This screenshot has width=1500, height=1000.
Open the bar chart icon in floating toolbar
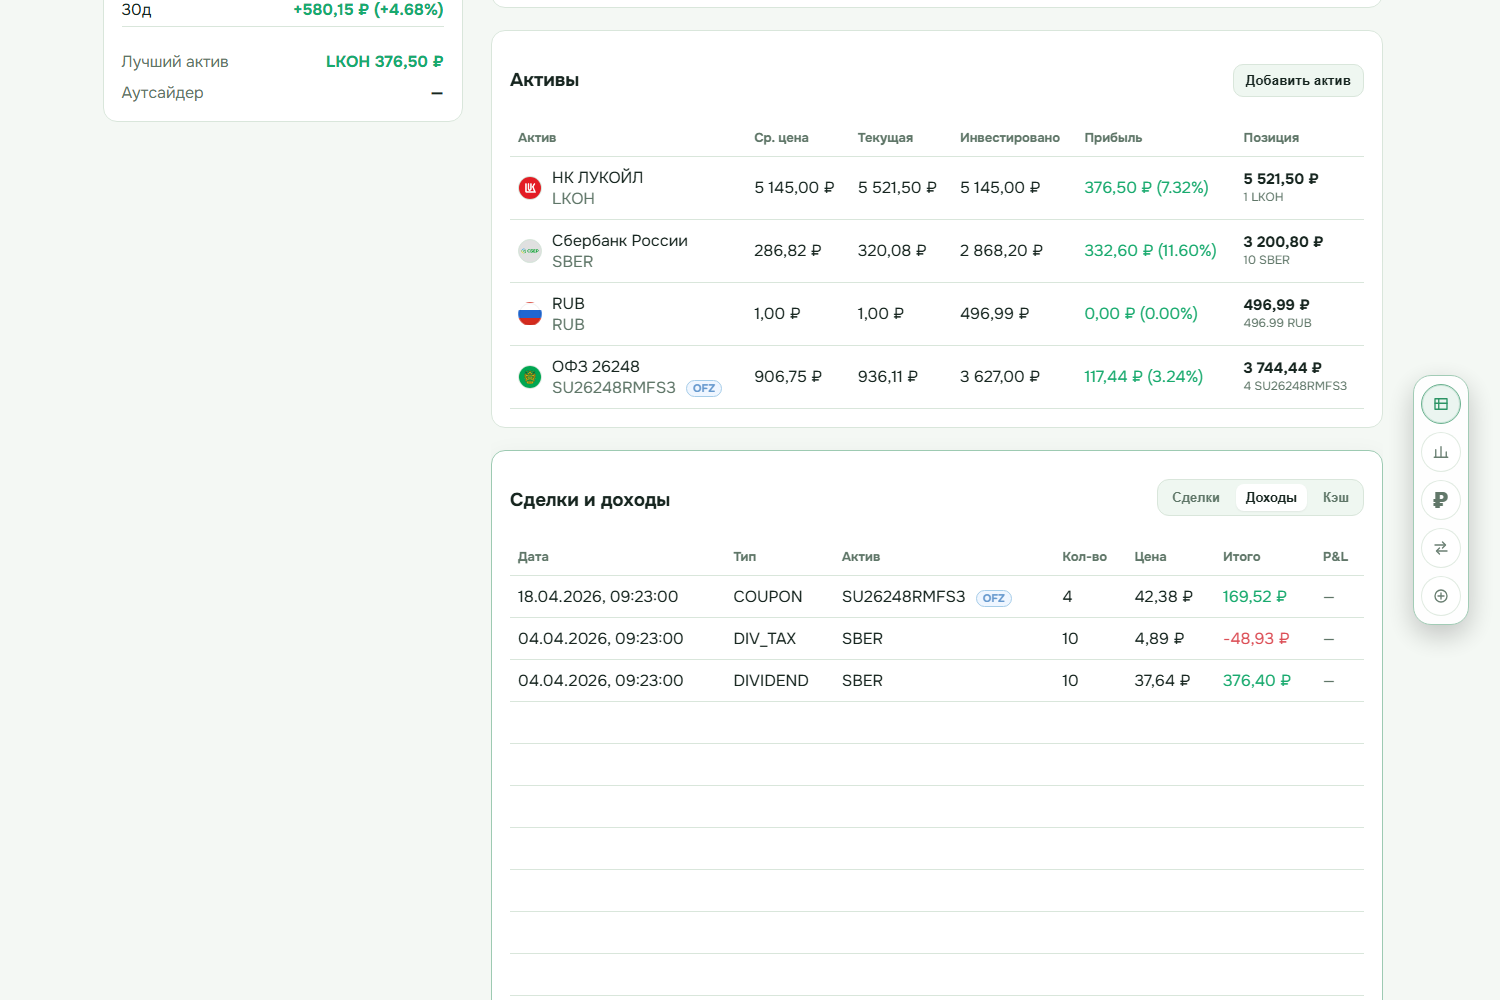pos(1441,452)
